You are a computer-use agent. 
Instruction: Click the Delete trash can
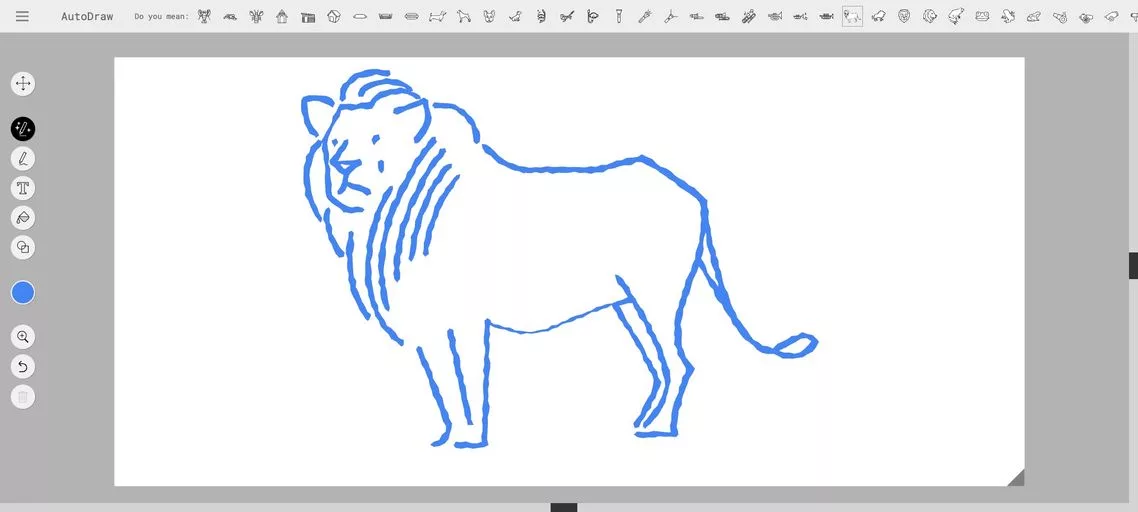tap(23, 397)
